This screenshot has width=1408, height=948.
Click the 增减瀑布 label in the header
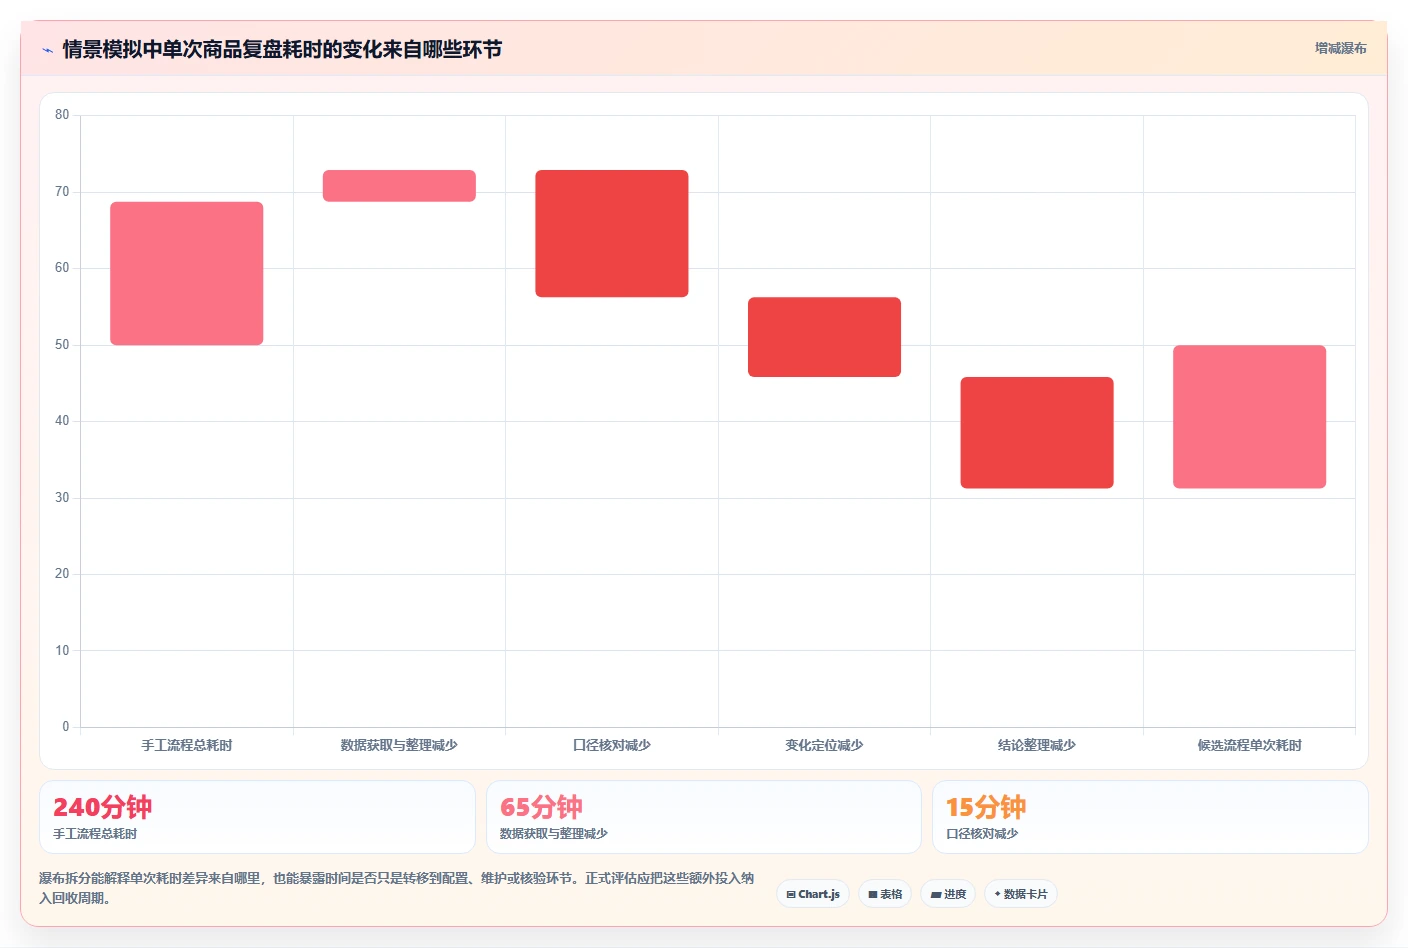[x=1340, y=48]
